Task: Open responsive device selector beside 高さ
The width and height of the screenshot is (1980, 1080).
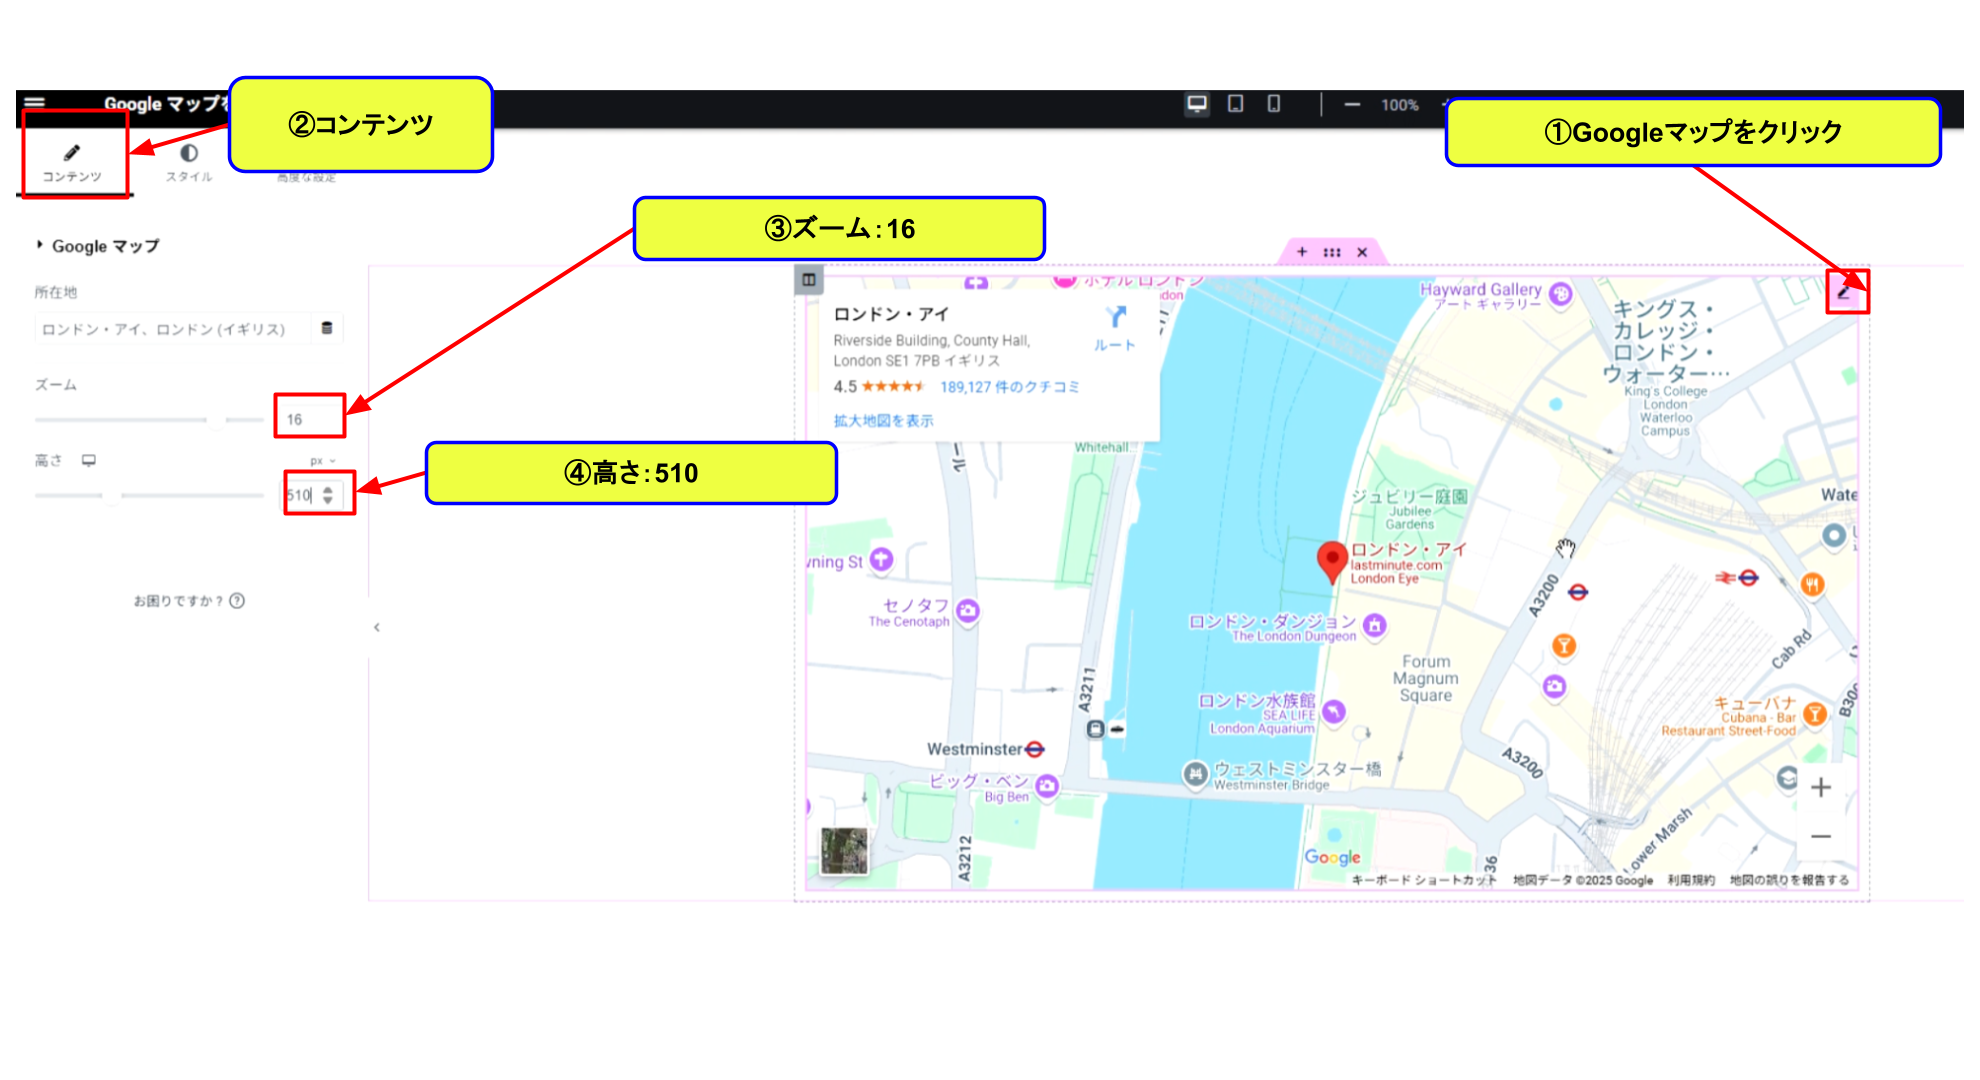Action: [x=89, y=460]
